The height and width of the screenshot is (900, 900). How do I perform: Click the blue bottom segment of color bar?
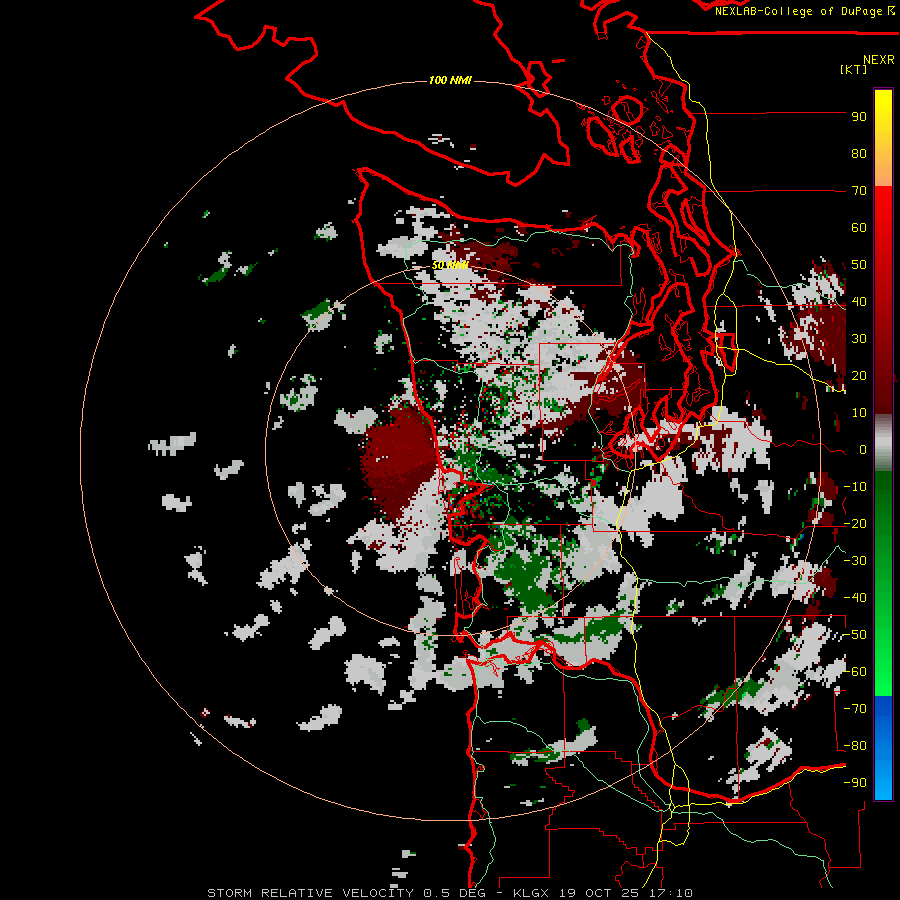click(x=883, y=748)
